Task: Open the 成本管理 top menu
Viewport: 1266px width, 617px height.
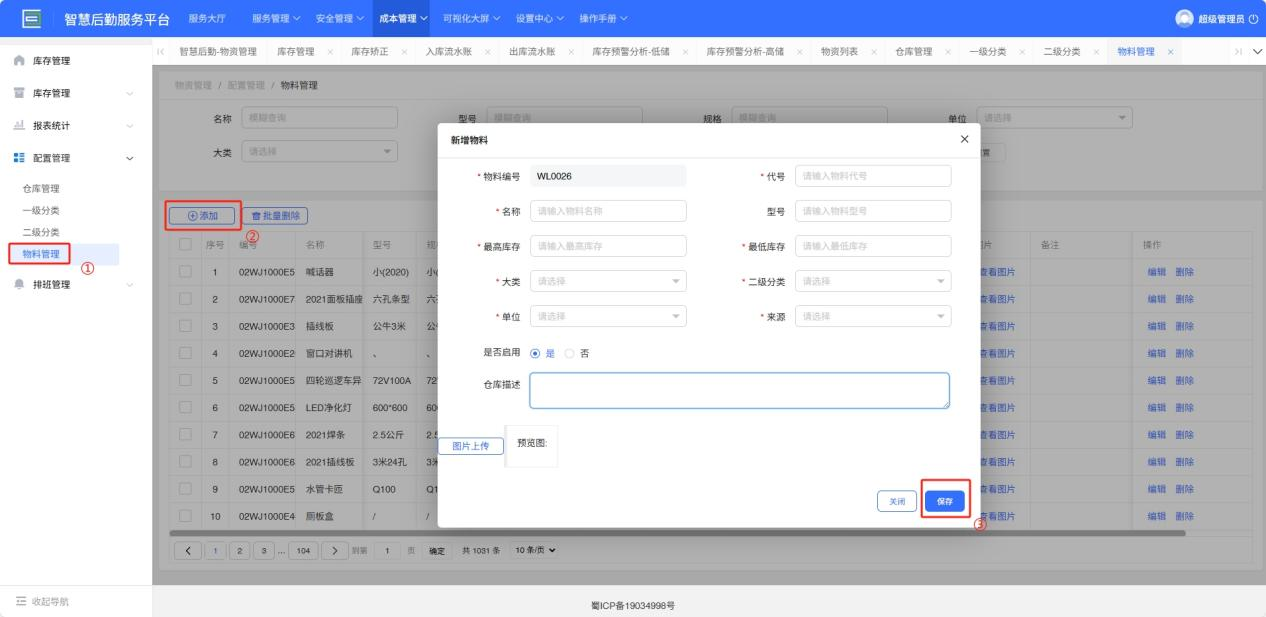Action: [403, 18]
